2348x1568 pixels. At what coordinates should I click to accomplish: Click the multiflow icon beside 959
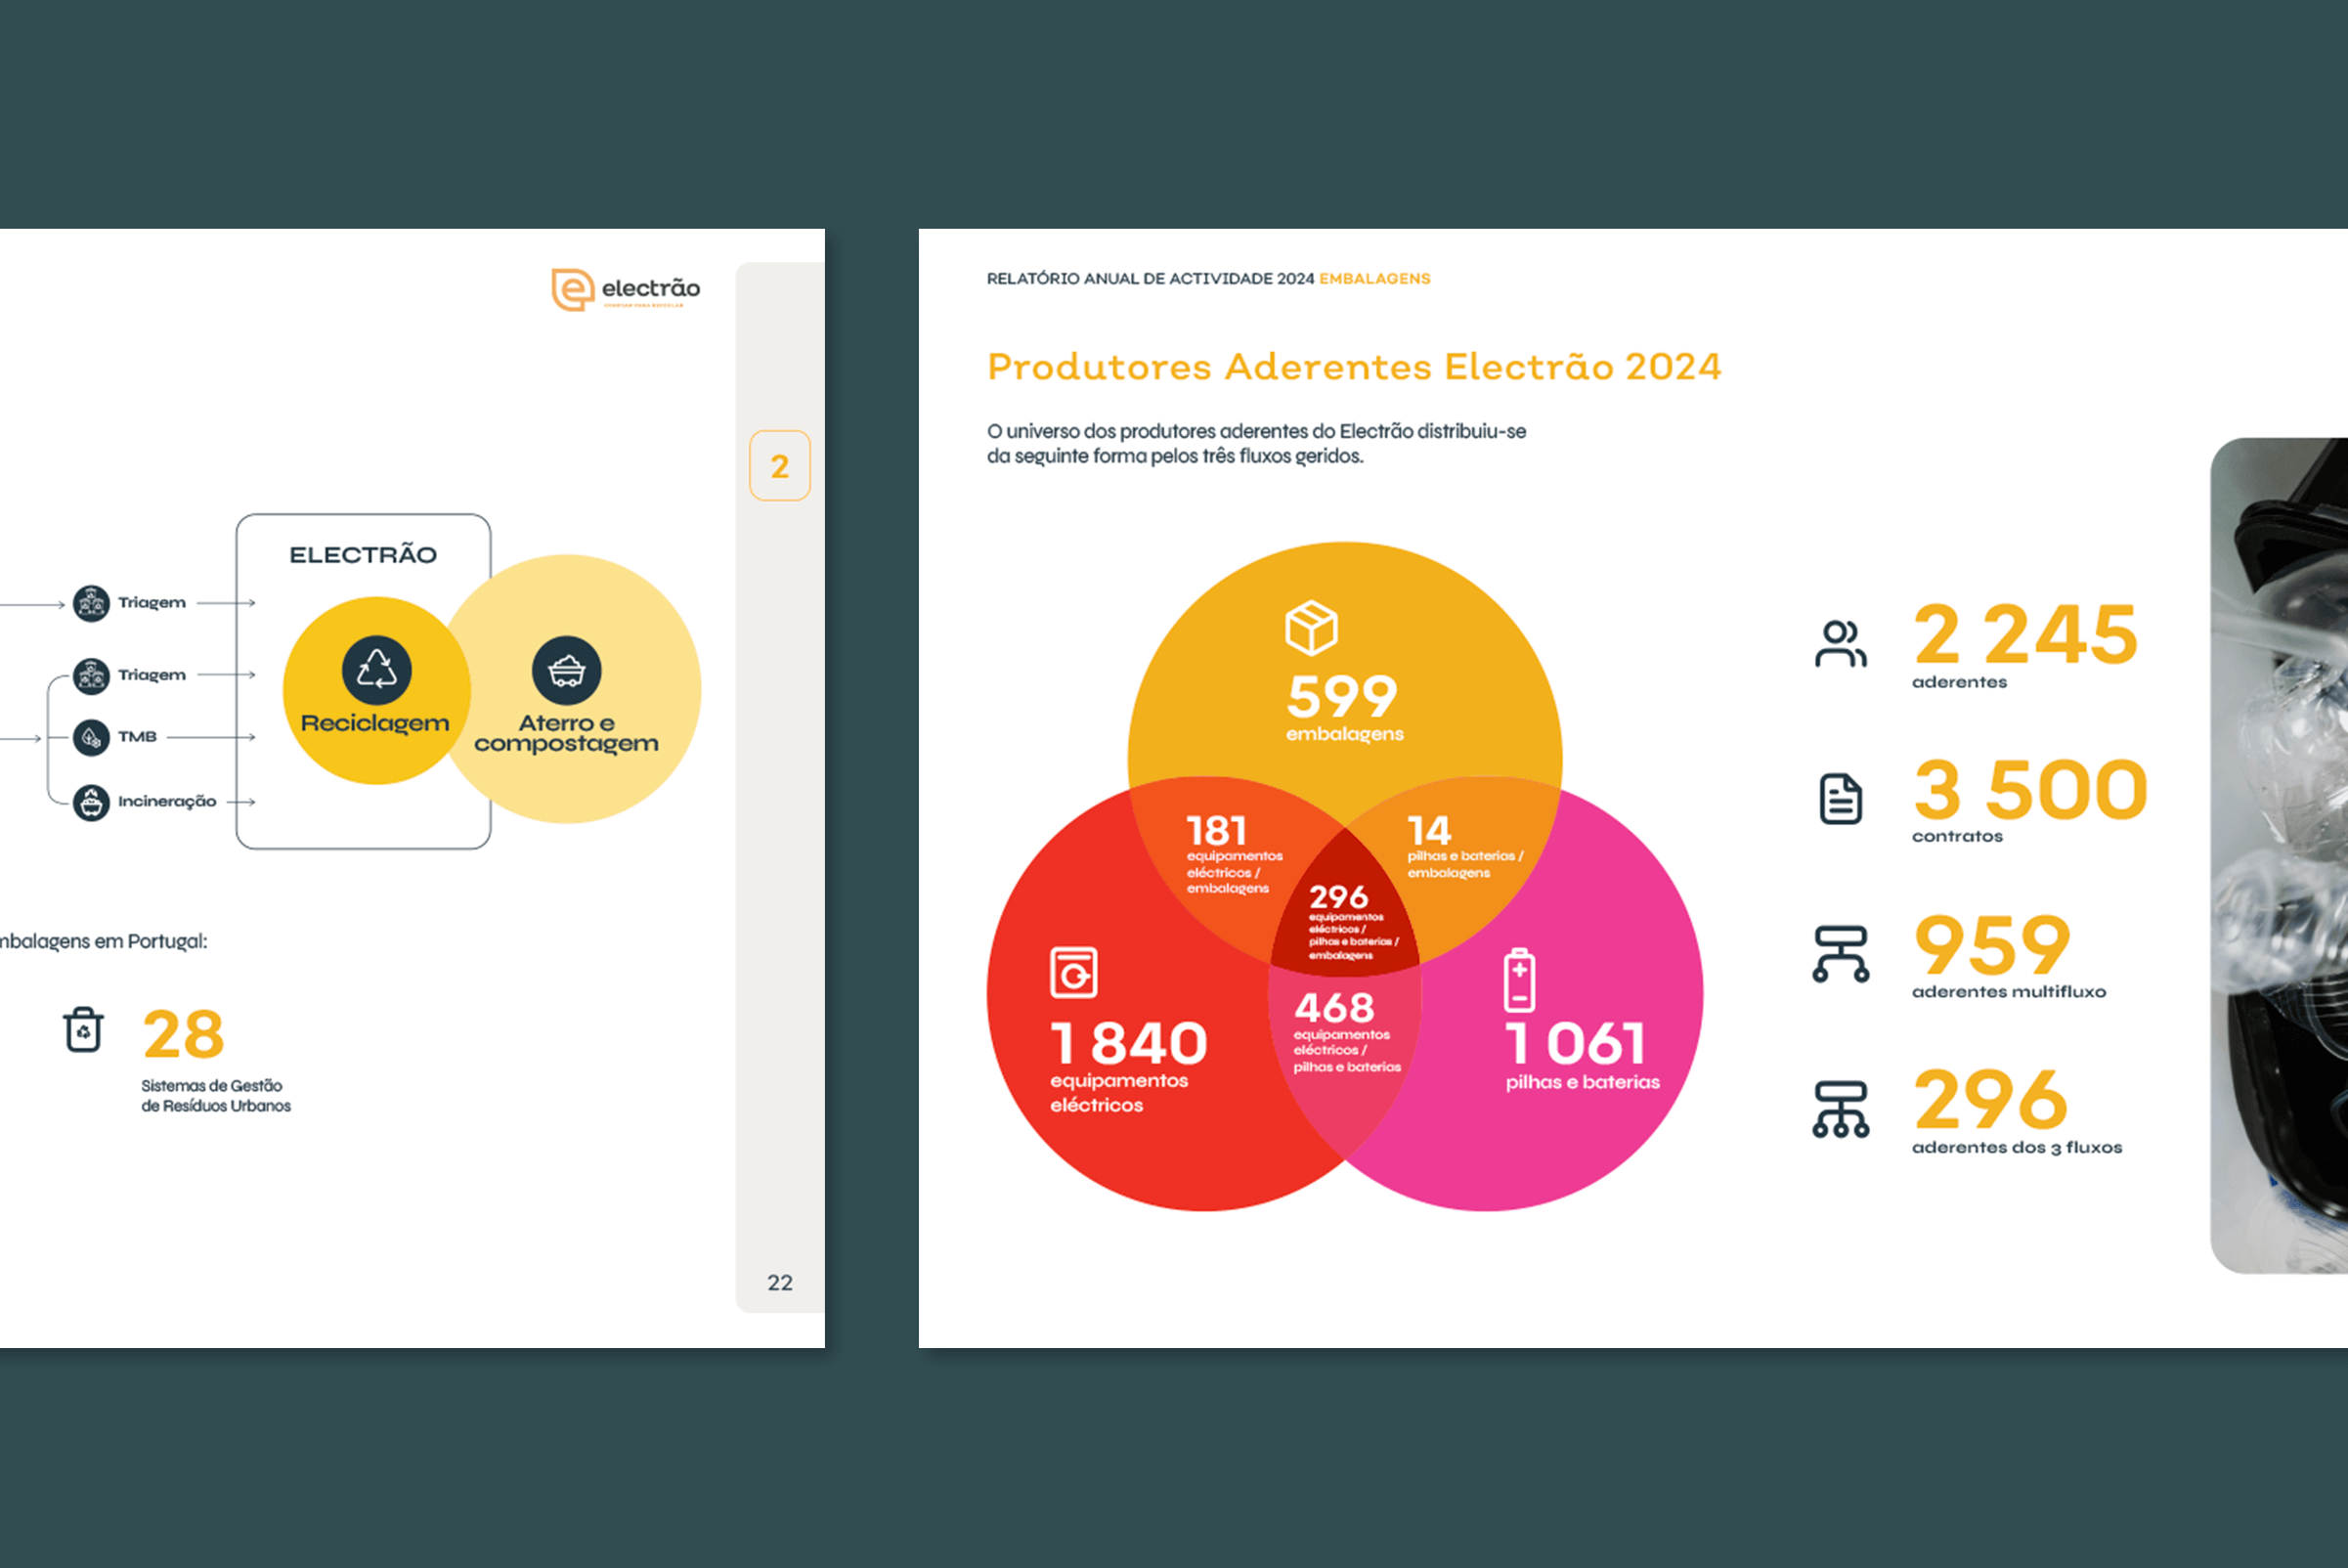1840,954
